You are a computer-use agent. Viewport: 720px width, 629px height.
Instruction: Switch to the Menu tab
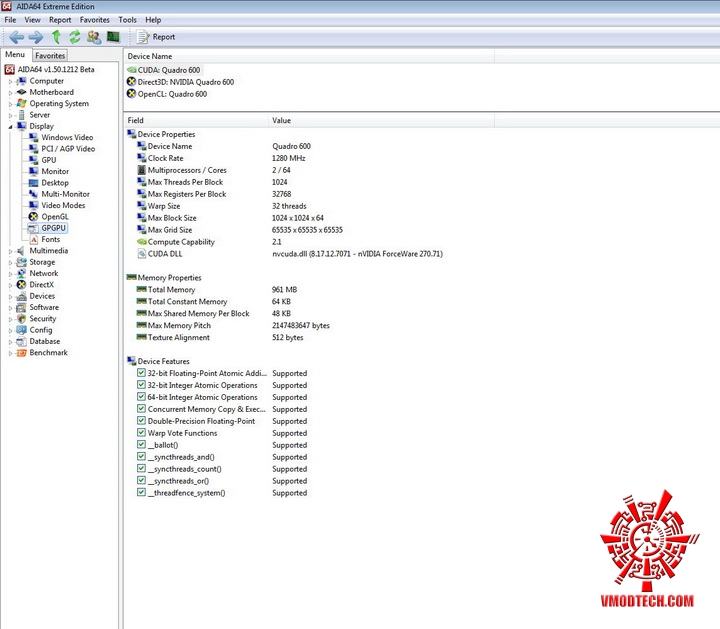pos(15,55)
